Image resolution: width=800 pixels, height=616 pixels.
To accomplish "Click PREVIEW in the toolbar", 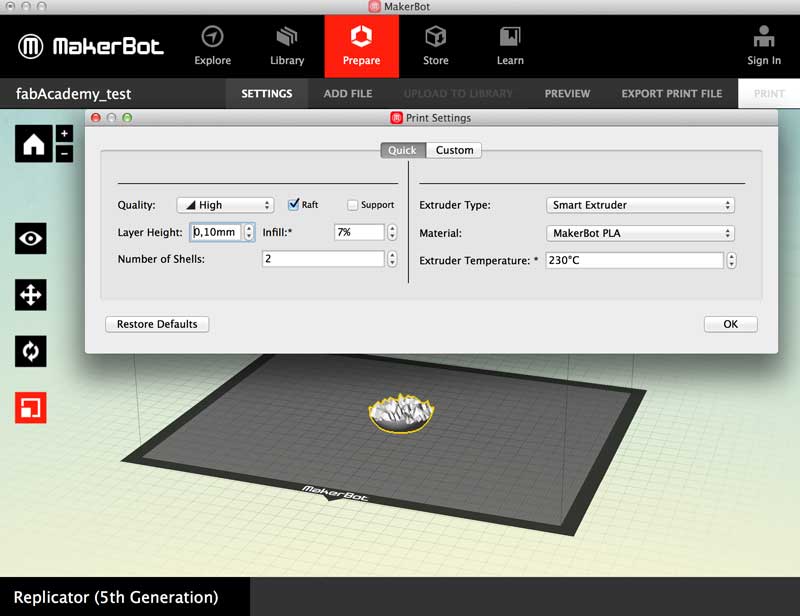I will tap(567, 93).
